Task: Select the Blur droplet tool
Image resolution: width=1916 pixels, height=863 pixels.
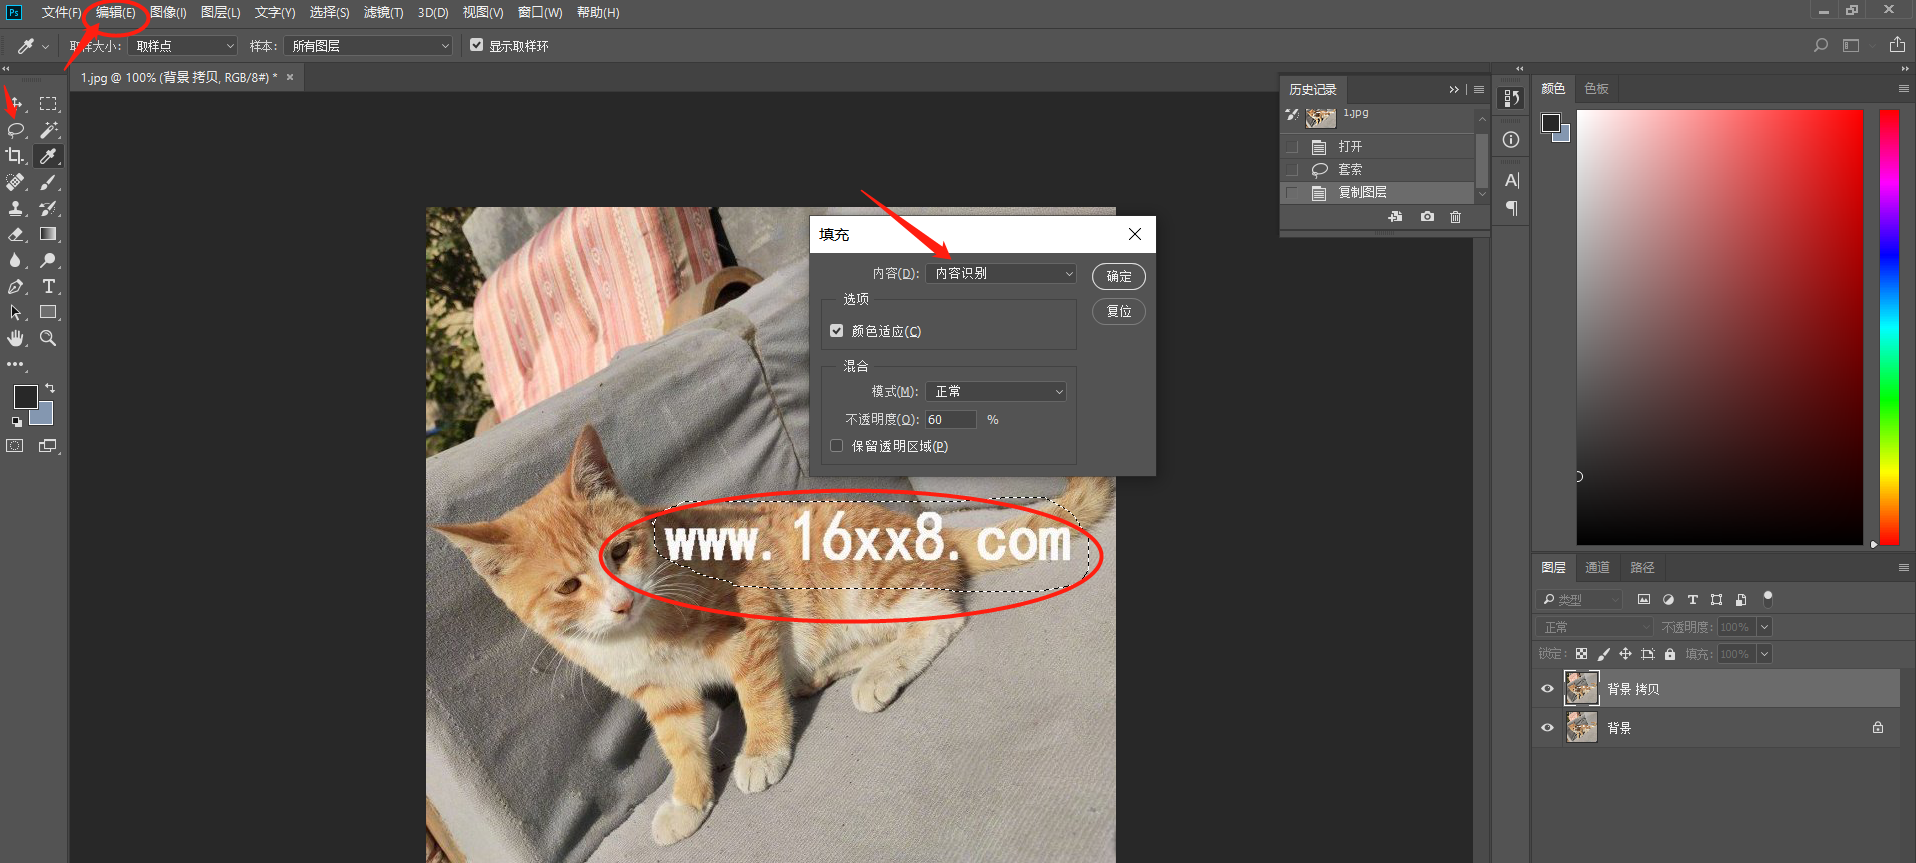Action: pyautogui.click(x=16, y=260)
